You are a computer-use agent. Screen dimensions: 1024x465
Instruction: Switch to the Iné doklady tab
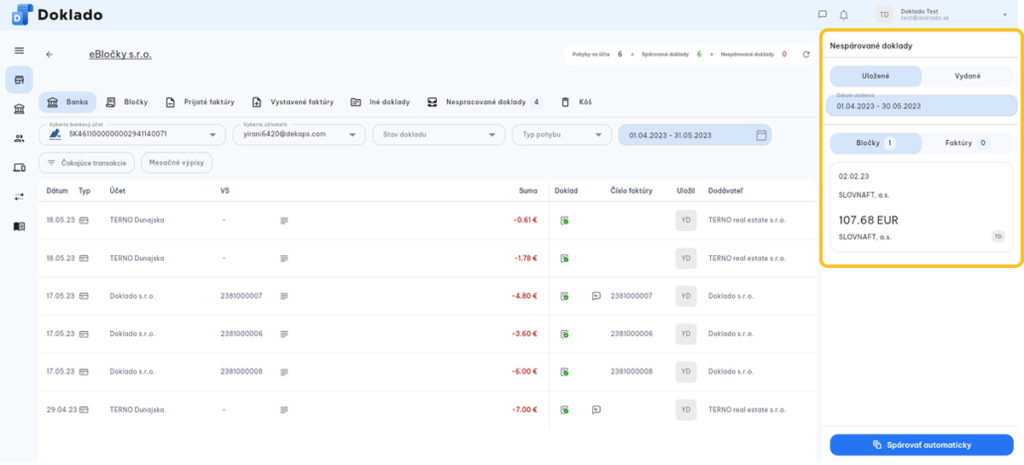[380, 103]
